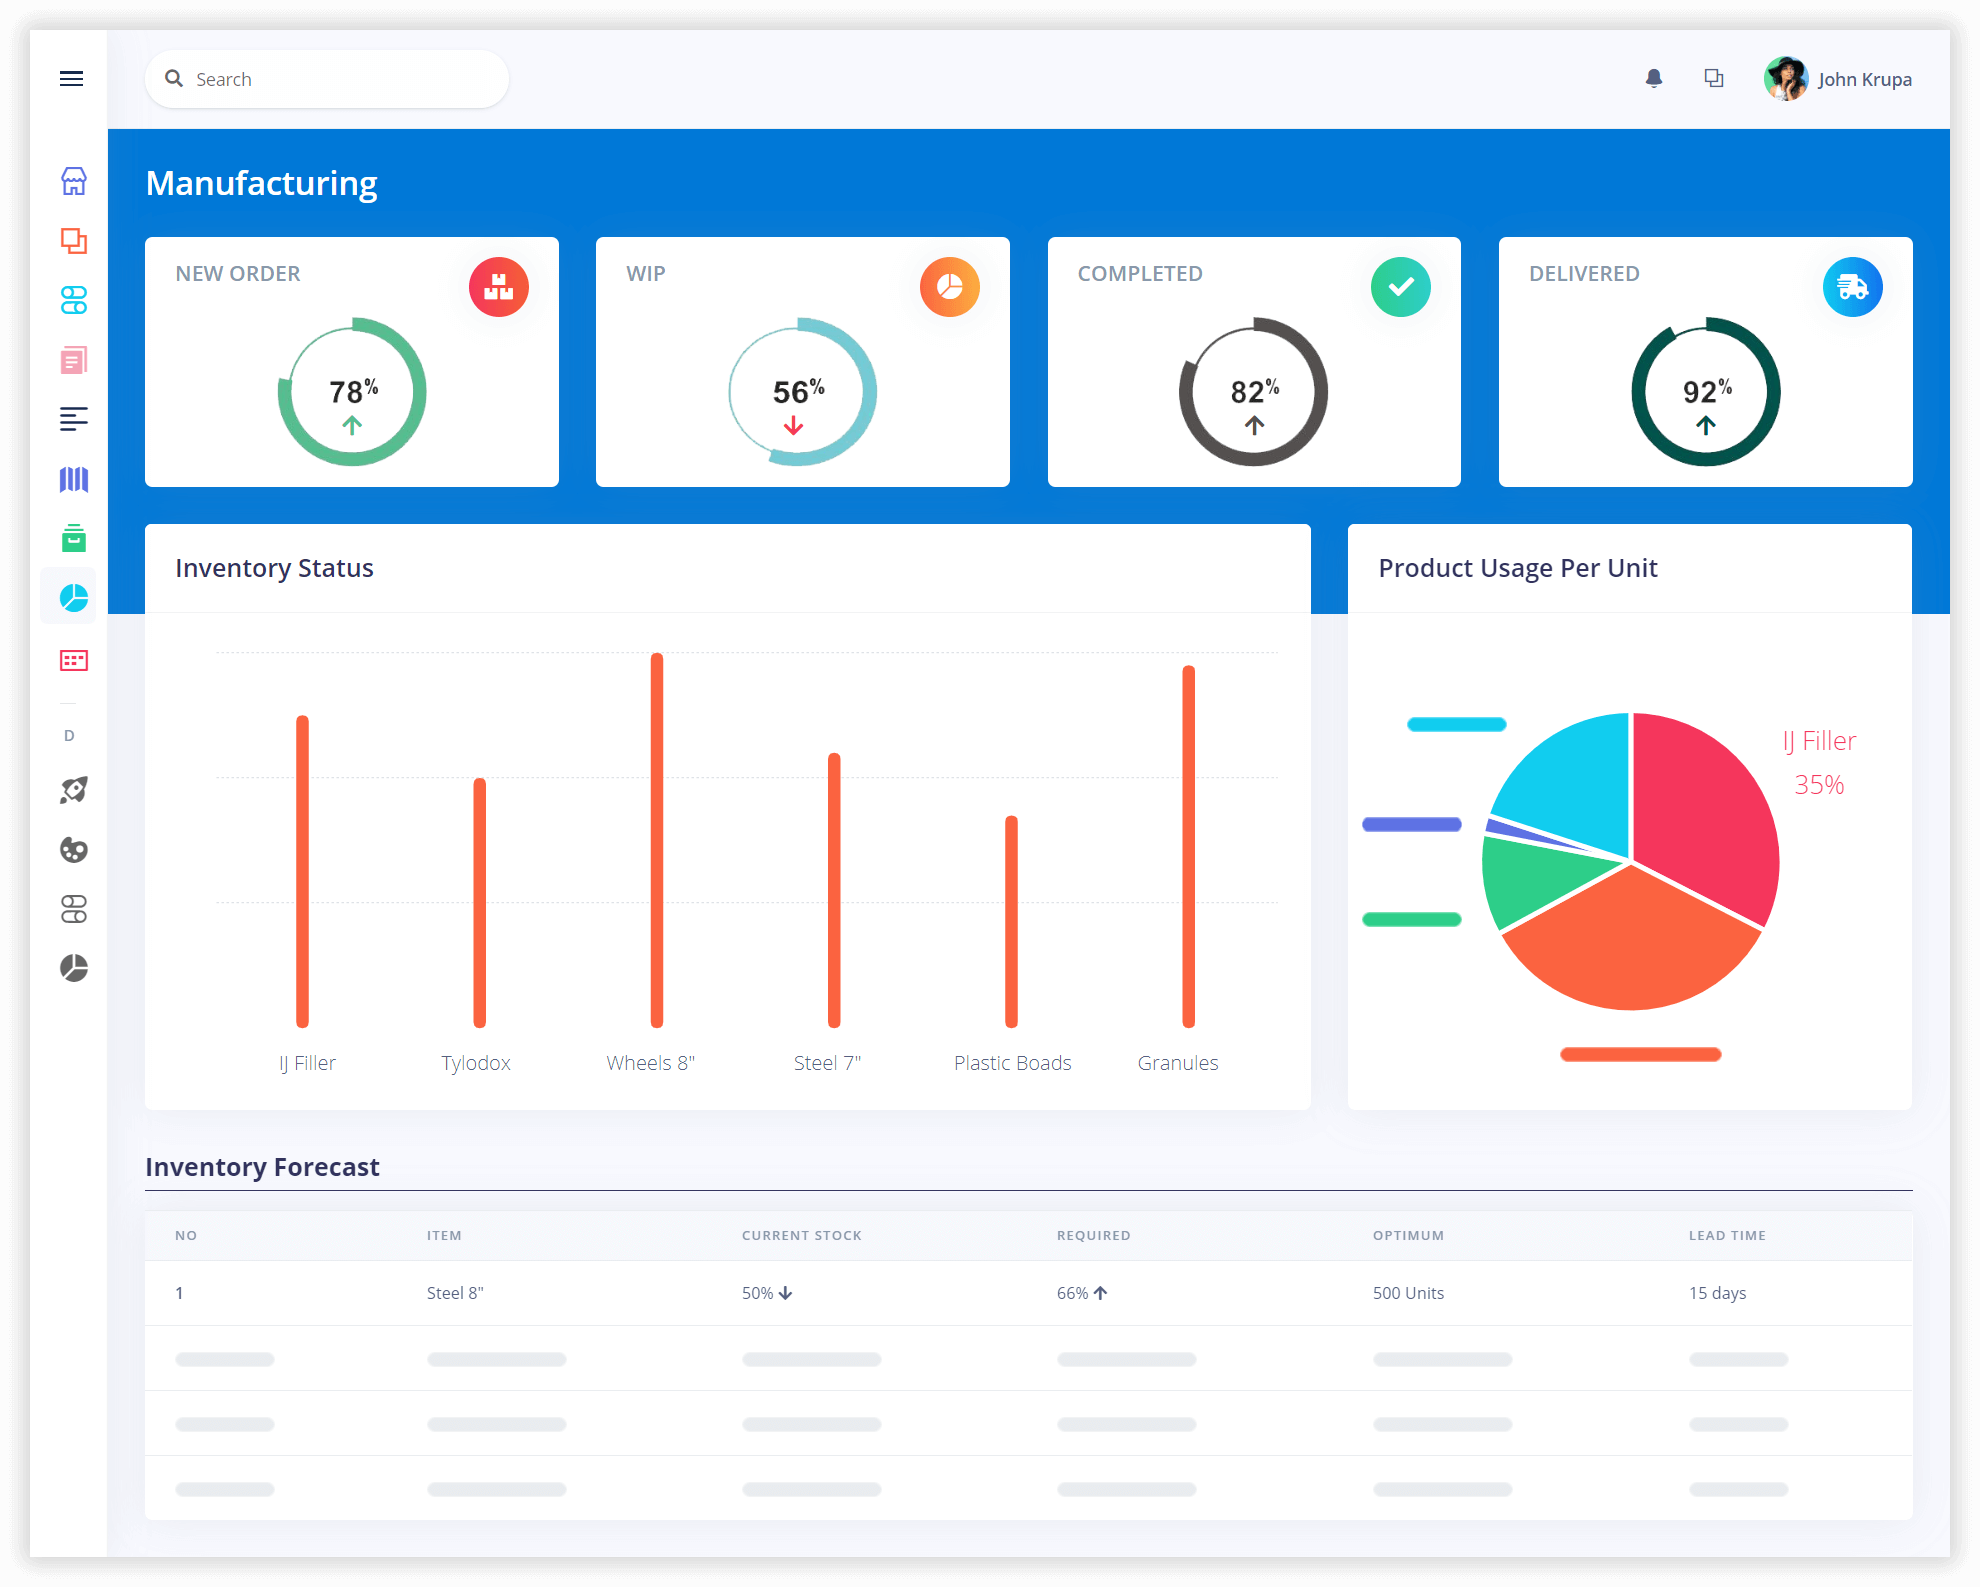Open the pink document sidebar icon
This screenshot has width=1980, height=1587.
tap(74, 360)
